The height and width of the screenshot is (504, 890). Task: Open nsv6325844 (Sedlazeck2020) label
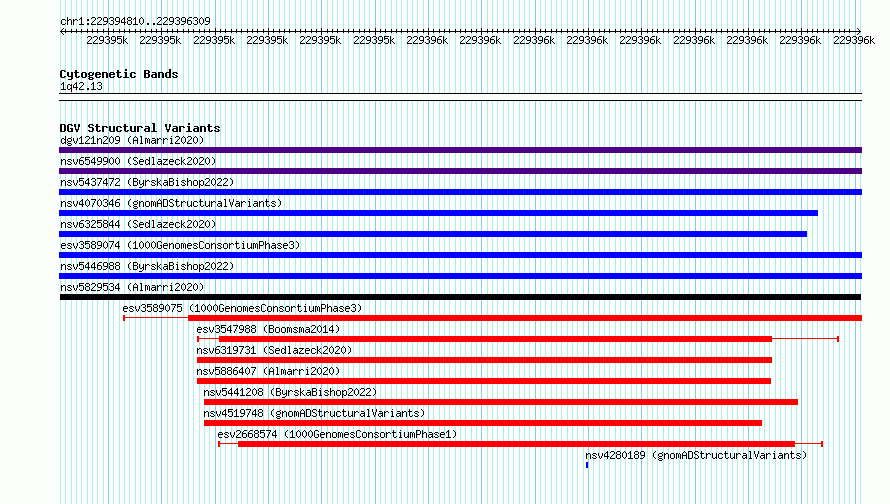tap(138, 224)
